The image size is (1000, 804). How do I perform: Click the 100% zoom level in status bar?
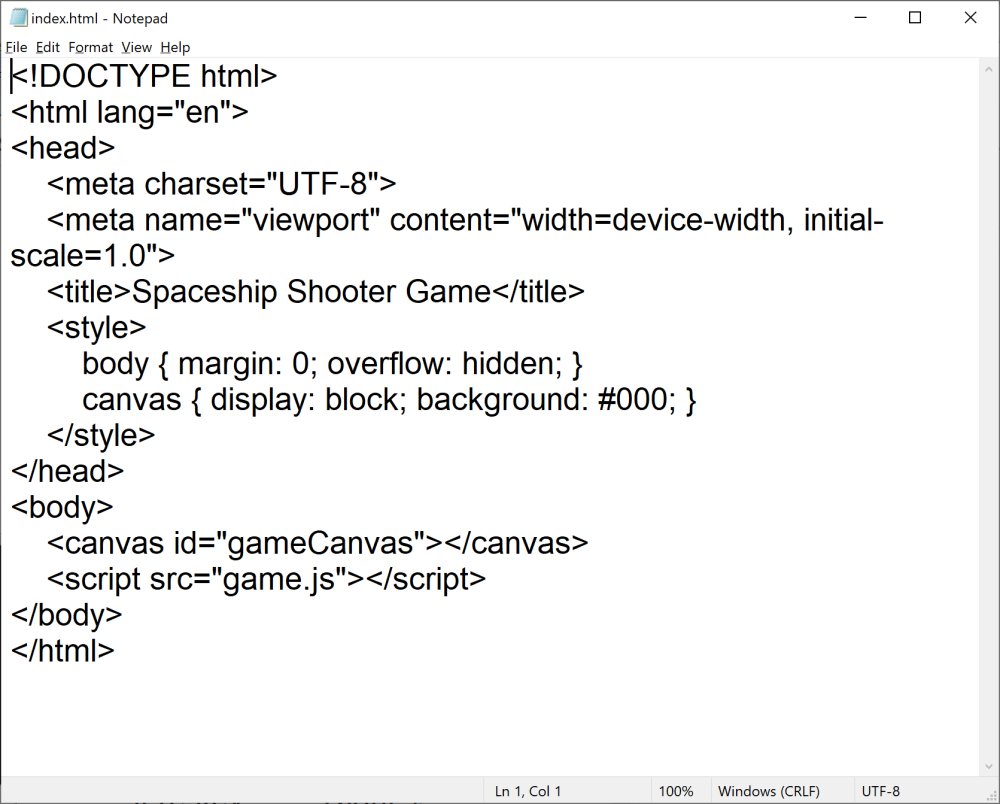coord(676,791)
